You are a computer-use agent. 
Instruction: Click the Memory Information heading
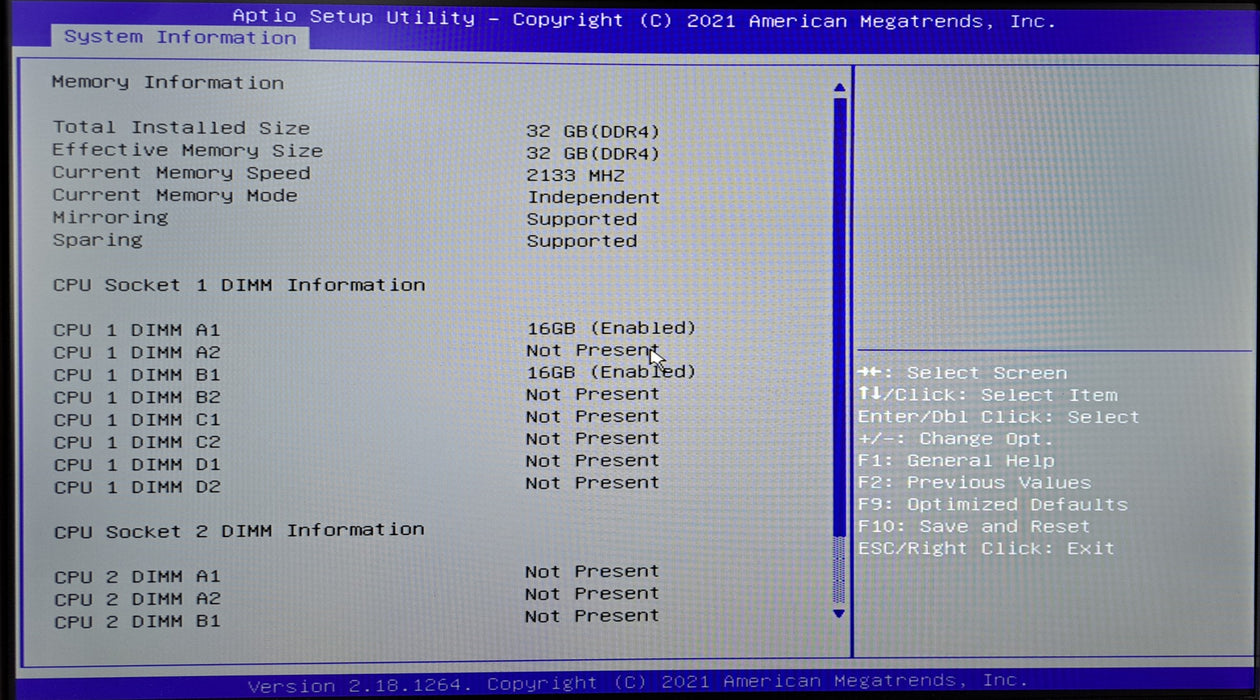(168, 83)
